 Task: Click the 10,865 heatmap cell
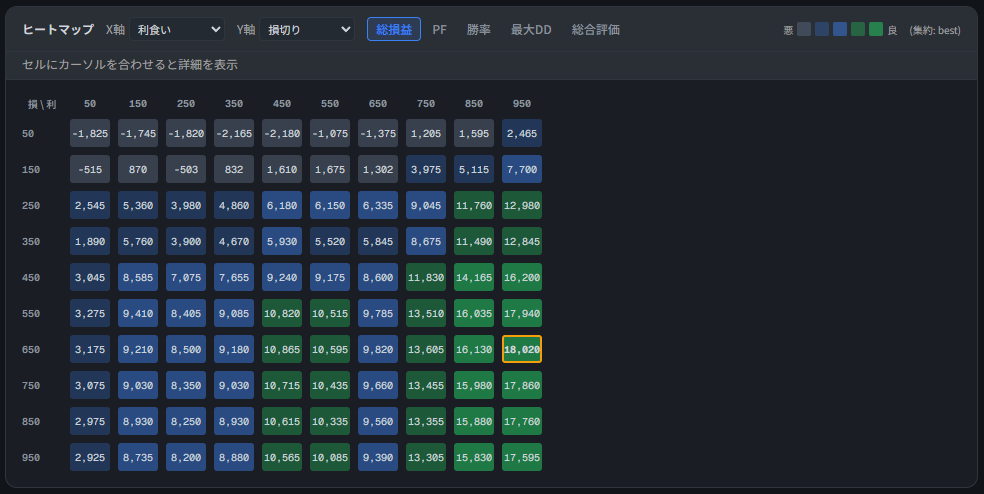point(282,349)
